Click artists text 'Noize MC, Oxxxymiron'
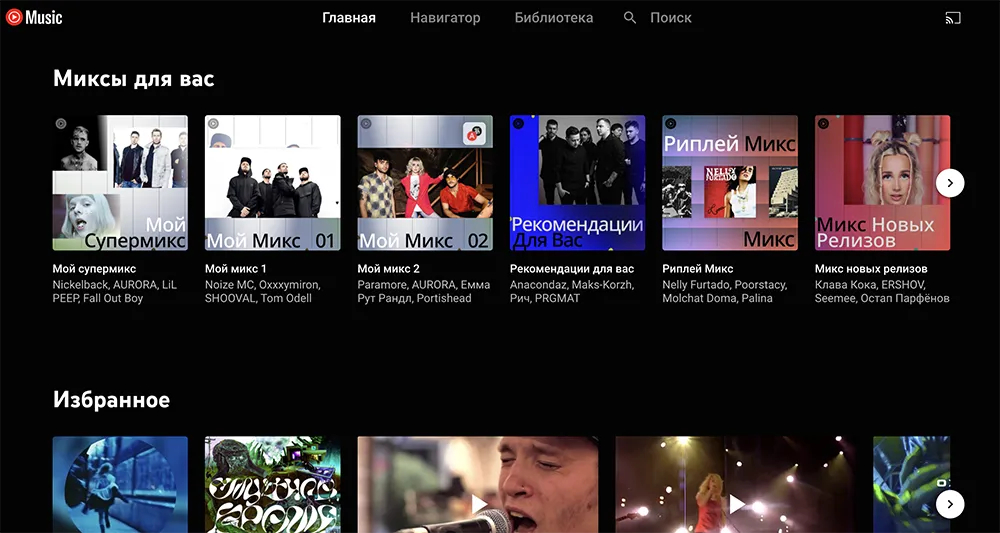Image resolution: width=1000 pixels, height=533 pixels. (263, 285)
